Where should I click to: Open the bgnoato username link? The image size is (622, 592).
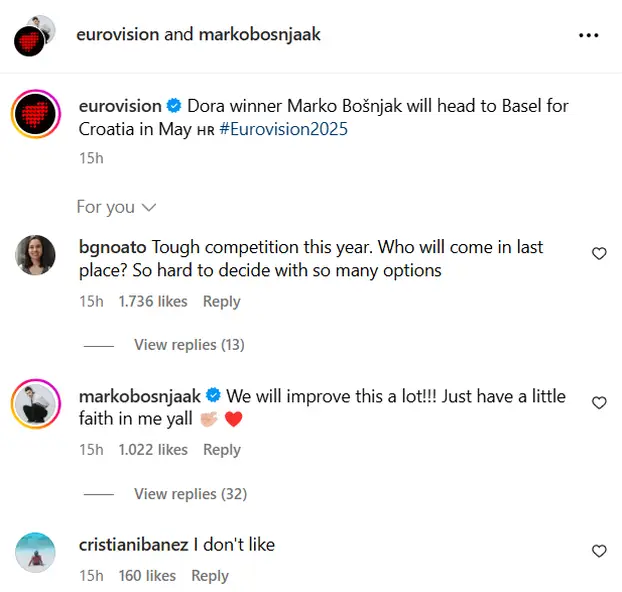tap(113, 247)
